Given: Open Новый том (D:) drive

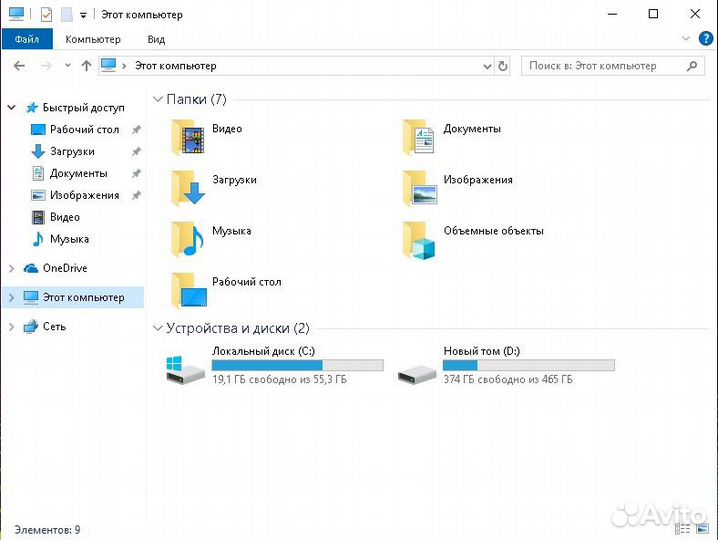Looking at the screenshot, I should tap(418, 371).
